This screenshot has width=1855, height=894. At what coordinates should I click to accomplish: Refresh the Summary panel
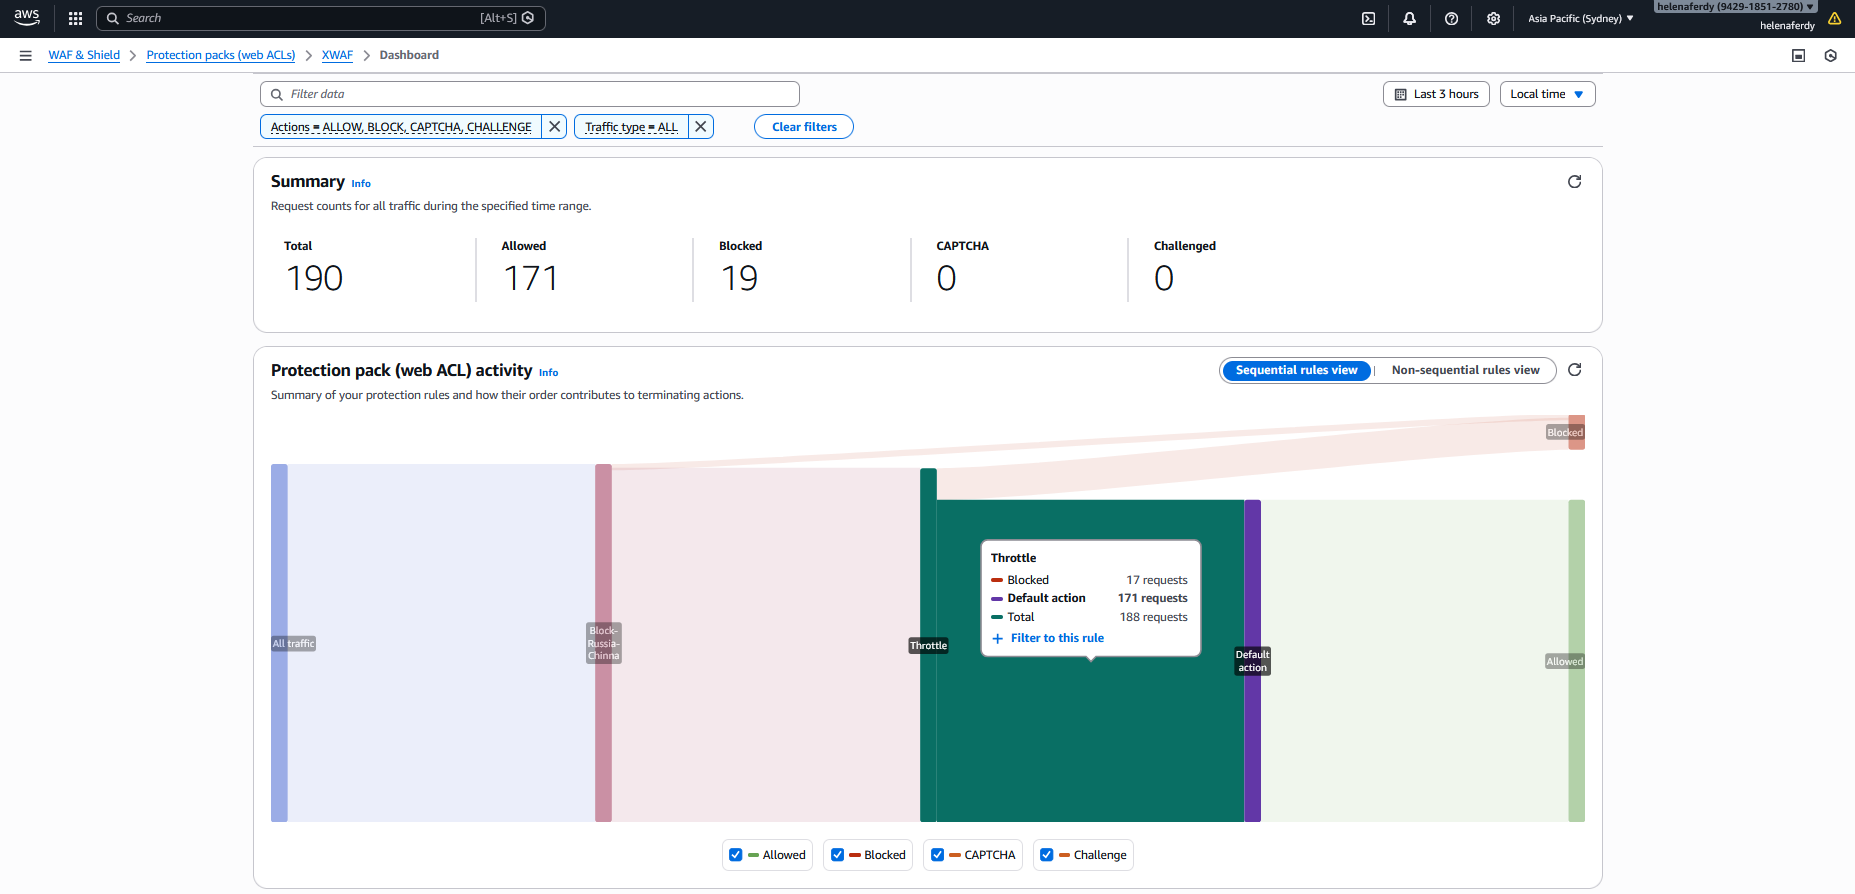tap(1574, 182)
